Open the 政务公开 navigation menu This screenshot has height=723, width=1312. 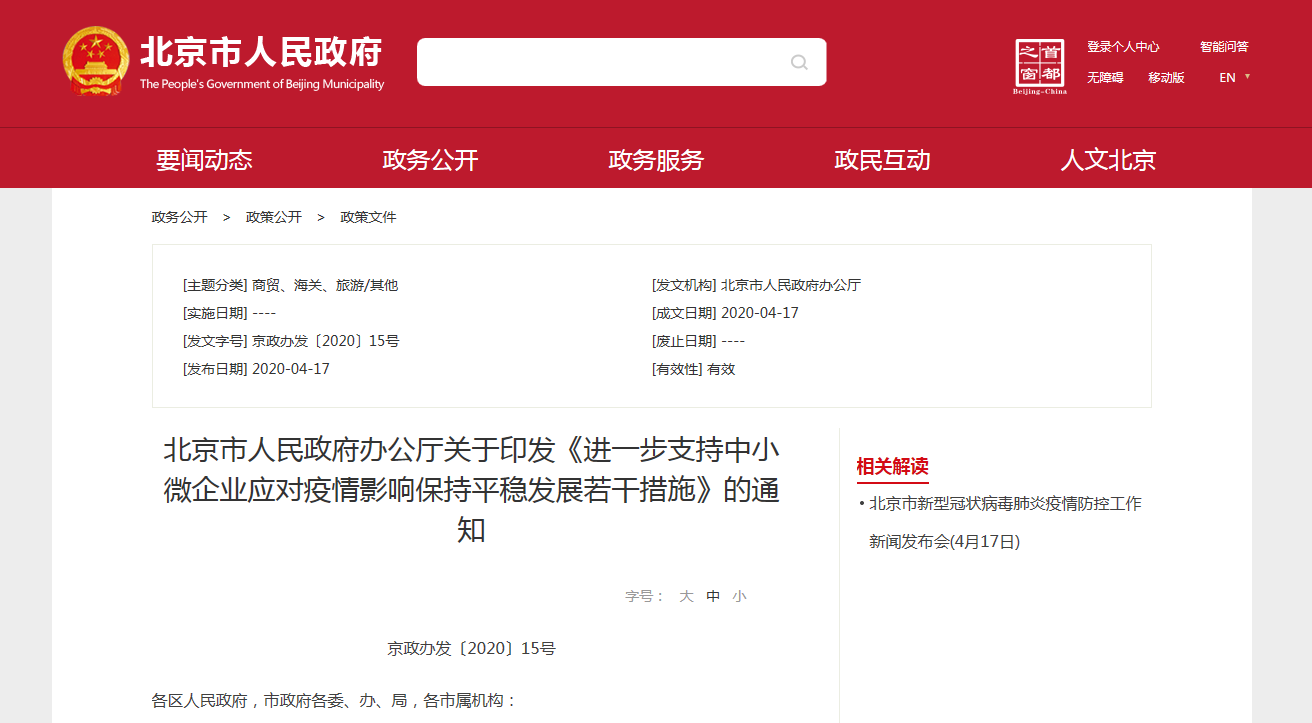click(x=430, y=160)
